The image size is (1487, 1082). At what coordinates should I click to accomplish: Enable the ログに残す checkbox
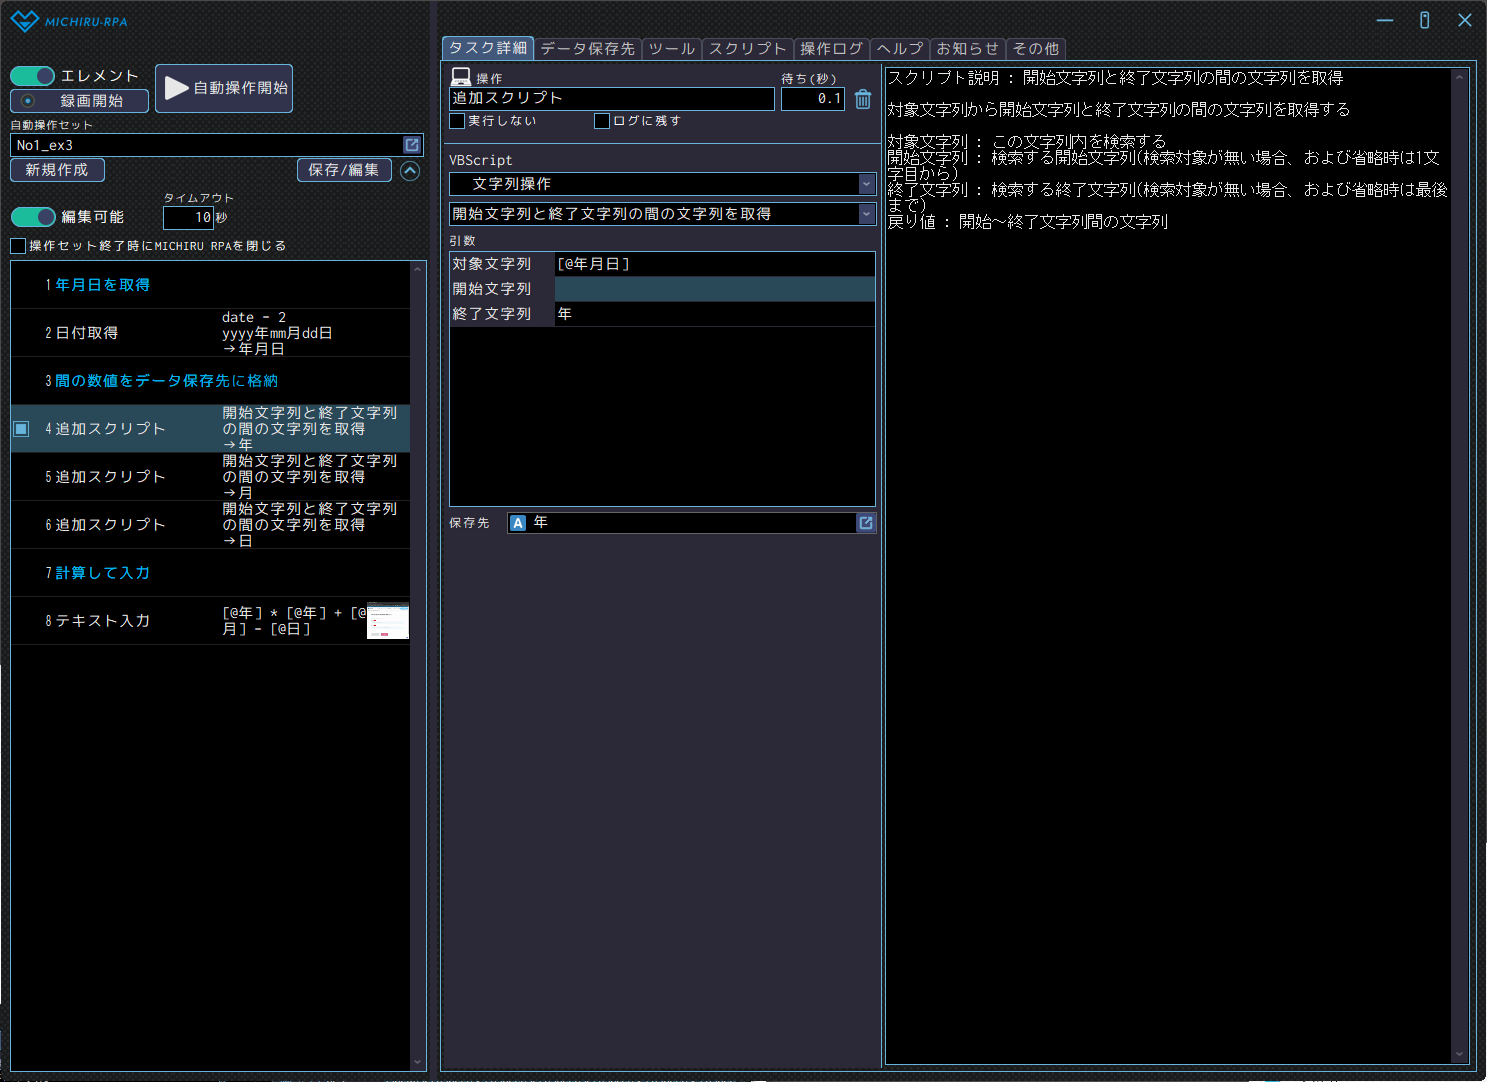[x=602, y=121]
